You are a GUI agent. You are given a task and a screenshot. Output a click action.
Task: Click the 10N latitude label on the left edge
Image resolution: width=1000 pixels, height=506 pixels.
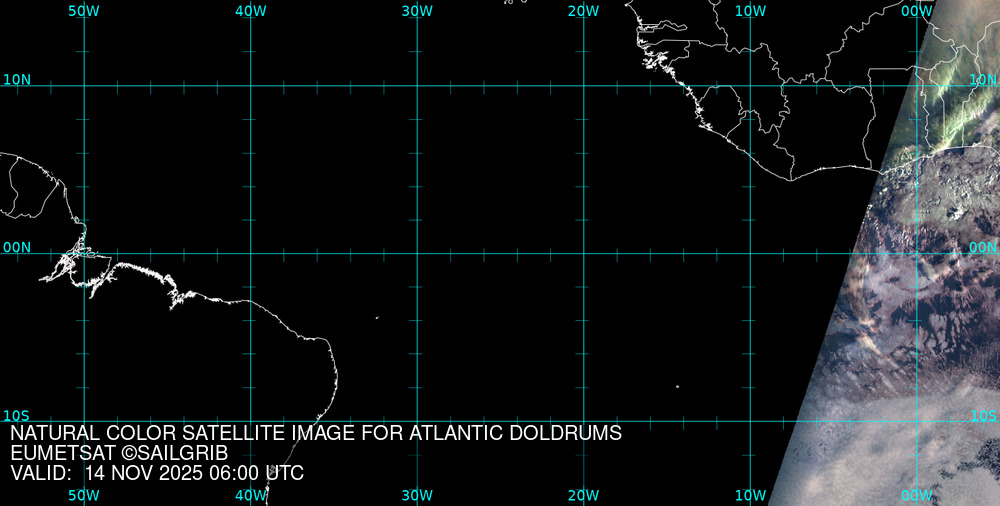[17, 79]
